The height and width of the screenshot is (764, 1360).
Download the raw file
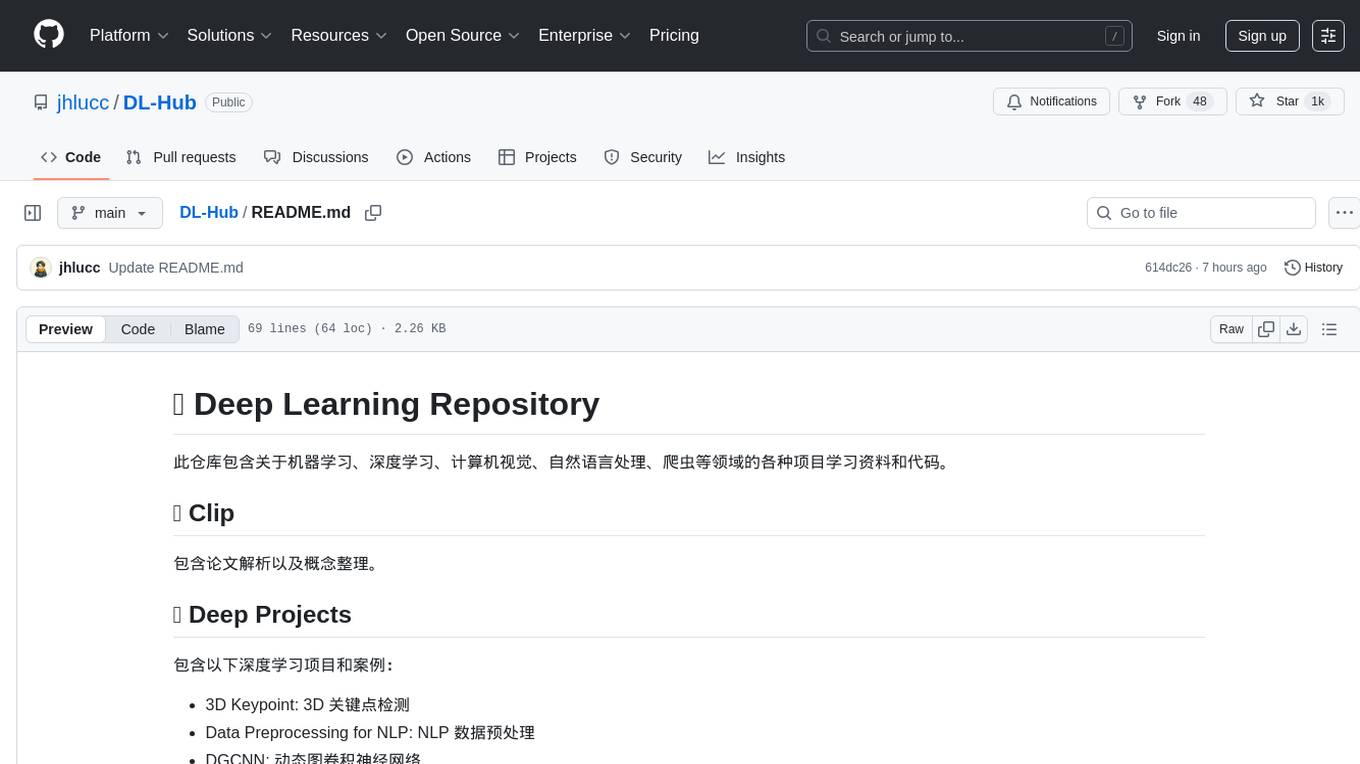pyautogui.click(x=1294, y=329)
